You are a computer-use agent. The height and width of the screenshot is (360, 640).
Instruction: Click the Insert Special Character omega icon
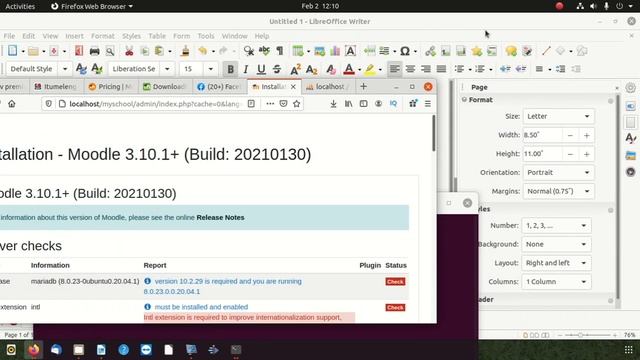point(404,51)
